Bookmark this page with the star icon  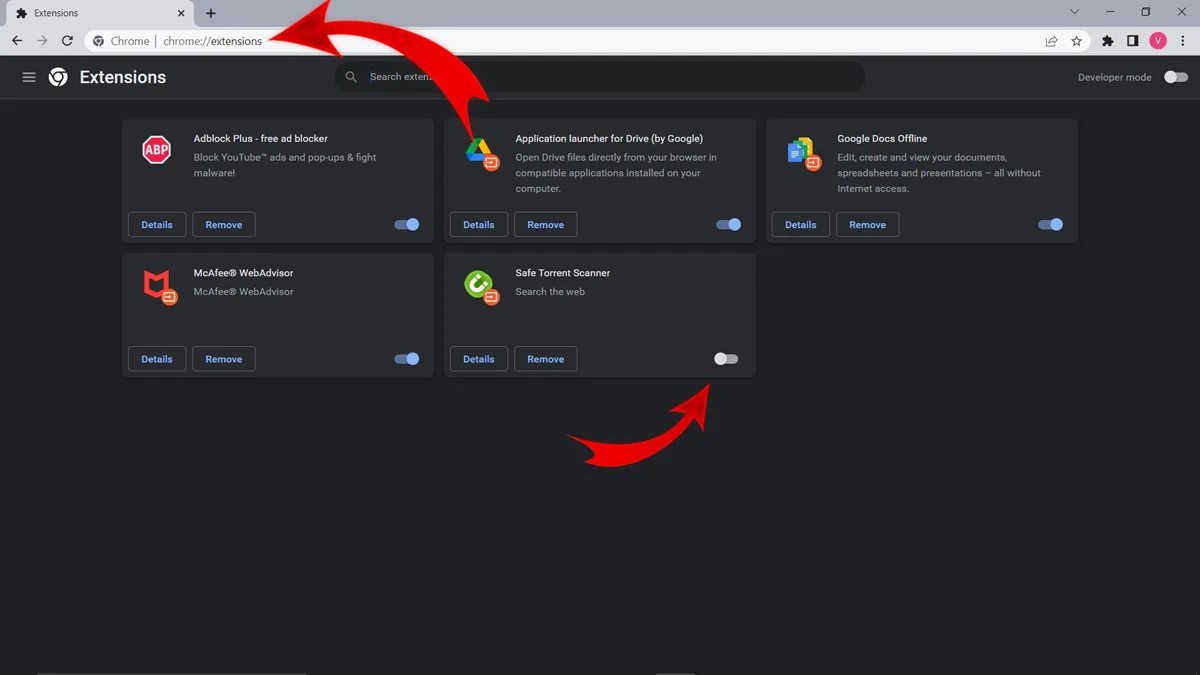pyautogui.click(x=1076, y=41)
